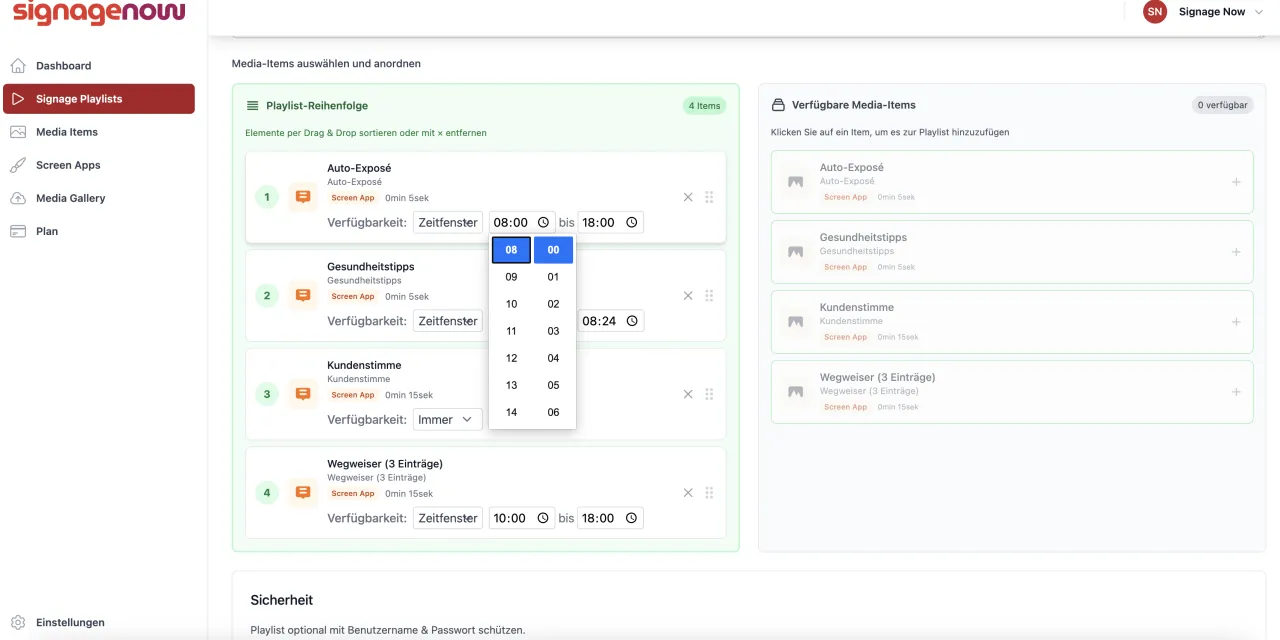Screen dimensions: 1280x640
Task: Add Kundenstimme via its plus icon
Action: (x=1236, y=322)
